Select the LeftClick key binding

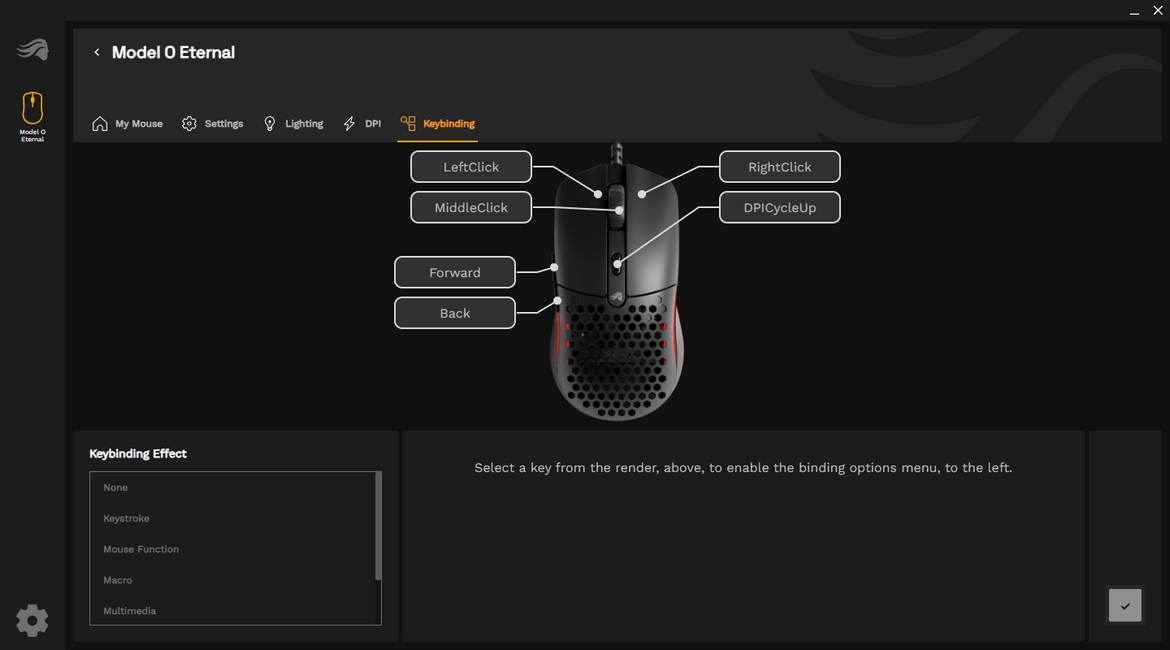tap(471, 167)
